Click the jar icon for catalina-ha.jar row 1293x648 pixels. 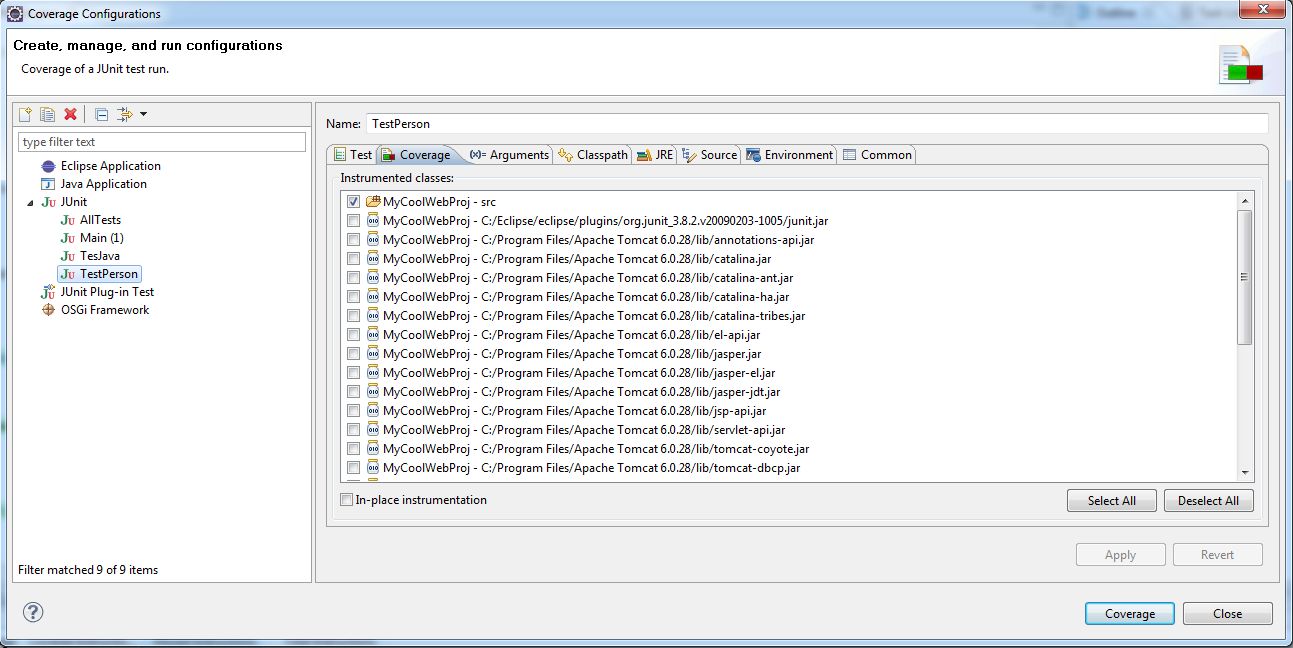(373, 297)
